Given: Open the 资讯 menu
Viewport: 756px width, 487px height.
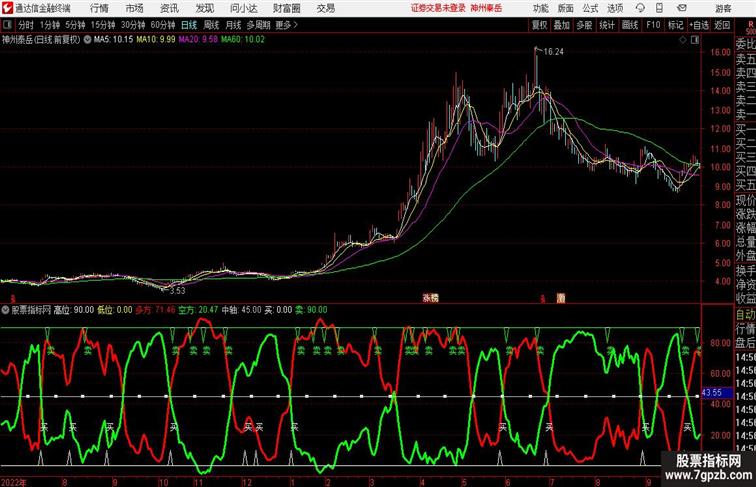Looking at the screenshot, I should coord(169,8).
